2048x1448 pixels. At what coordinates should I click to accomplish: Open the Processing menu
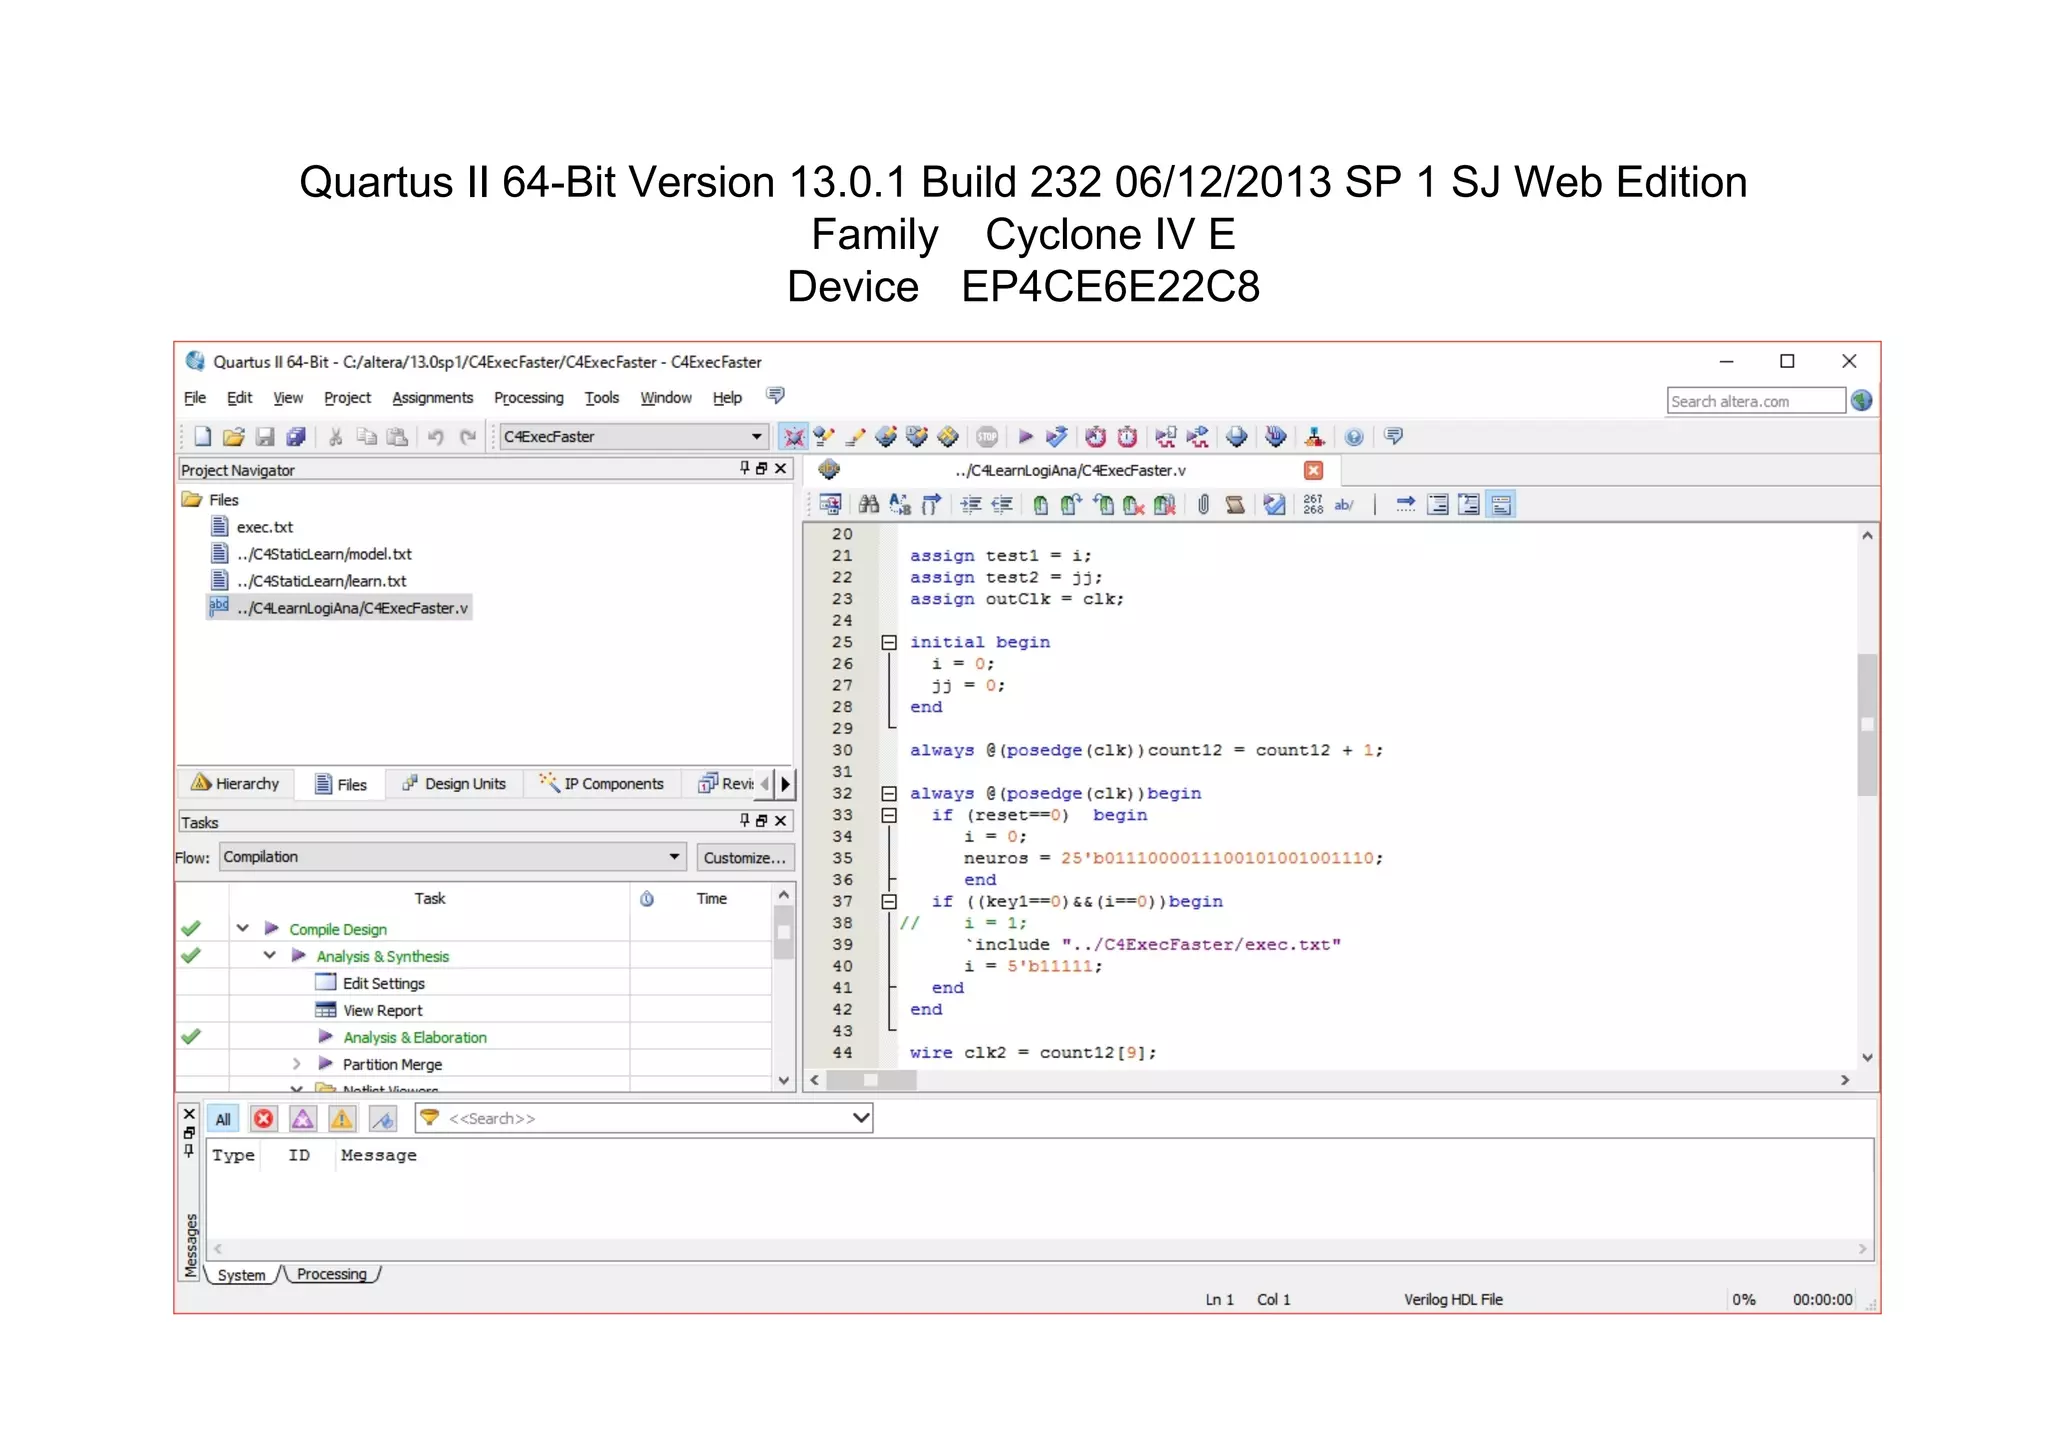point(528,397)
